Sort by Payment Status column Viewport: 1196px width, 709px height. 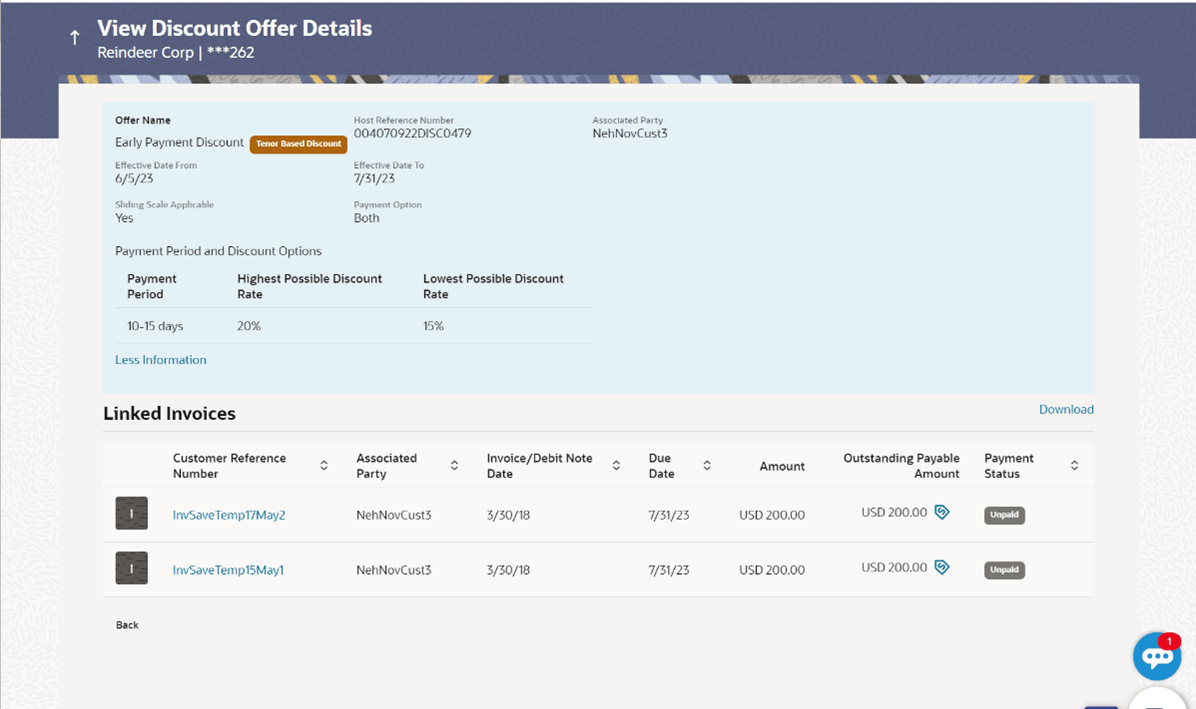[1075, 466]
